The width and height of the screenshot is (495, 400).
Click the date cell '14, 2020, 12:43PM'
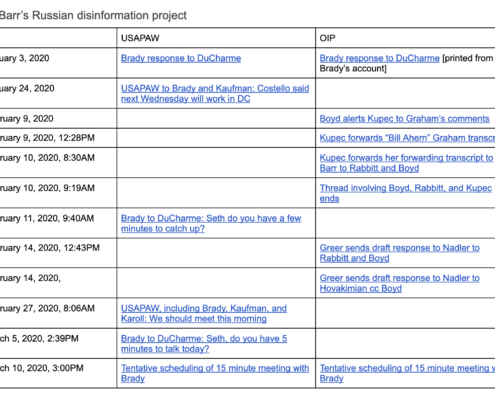click(58, 253)
